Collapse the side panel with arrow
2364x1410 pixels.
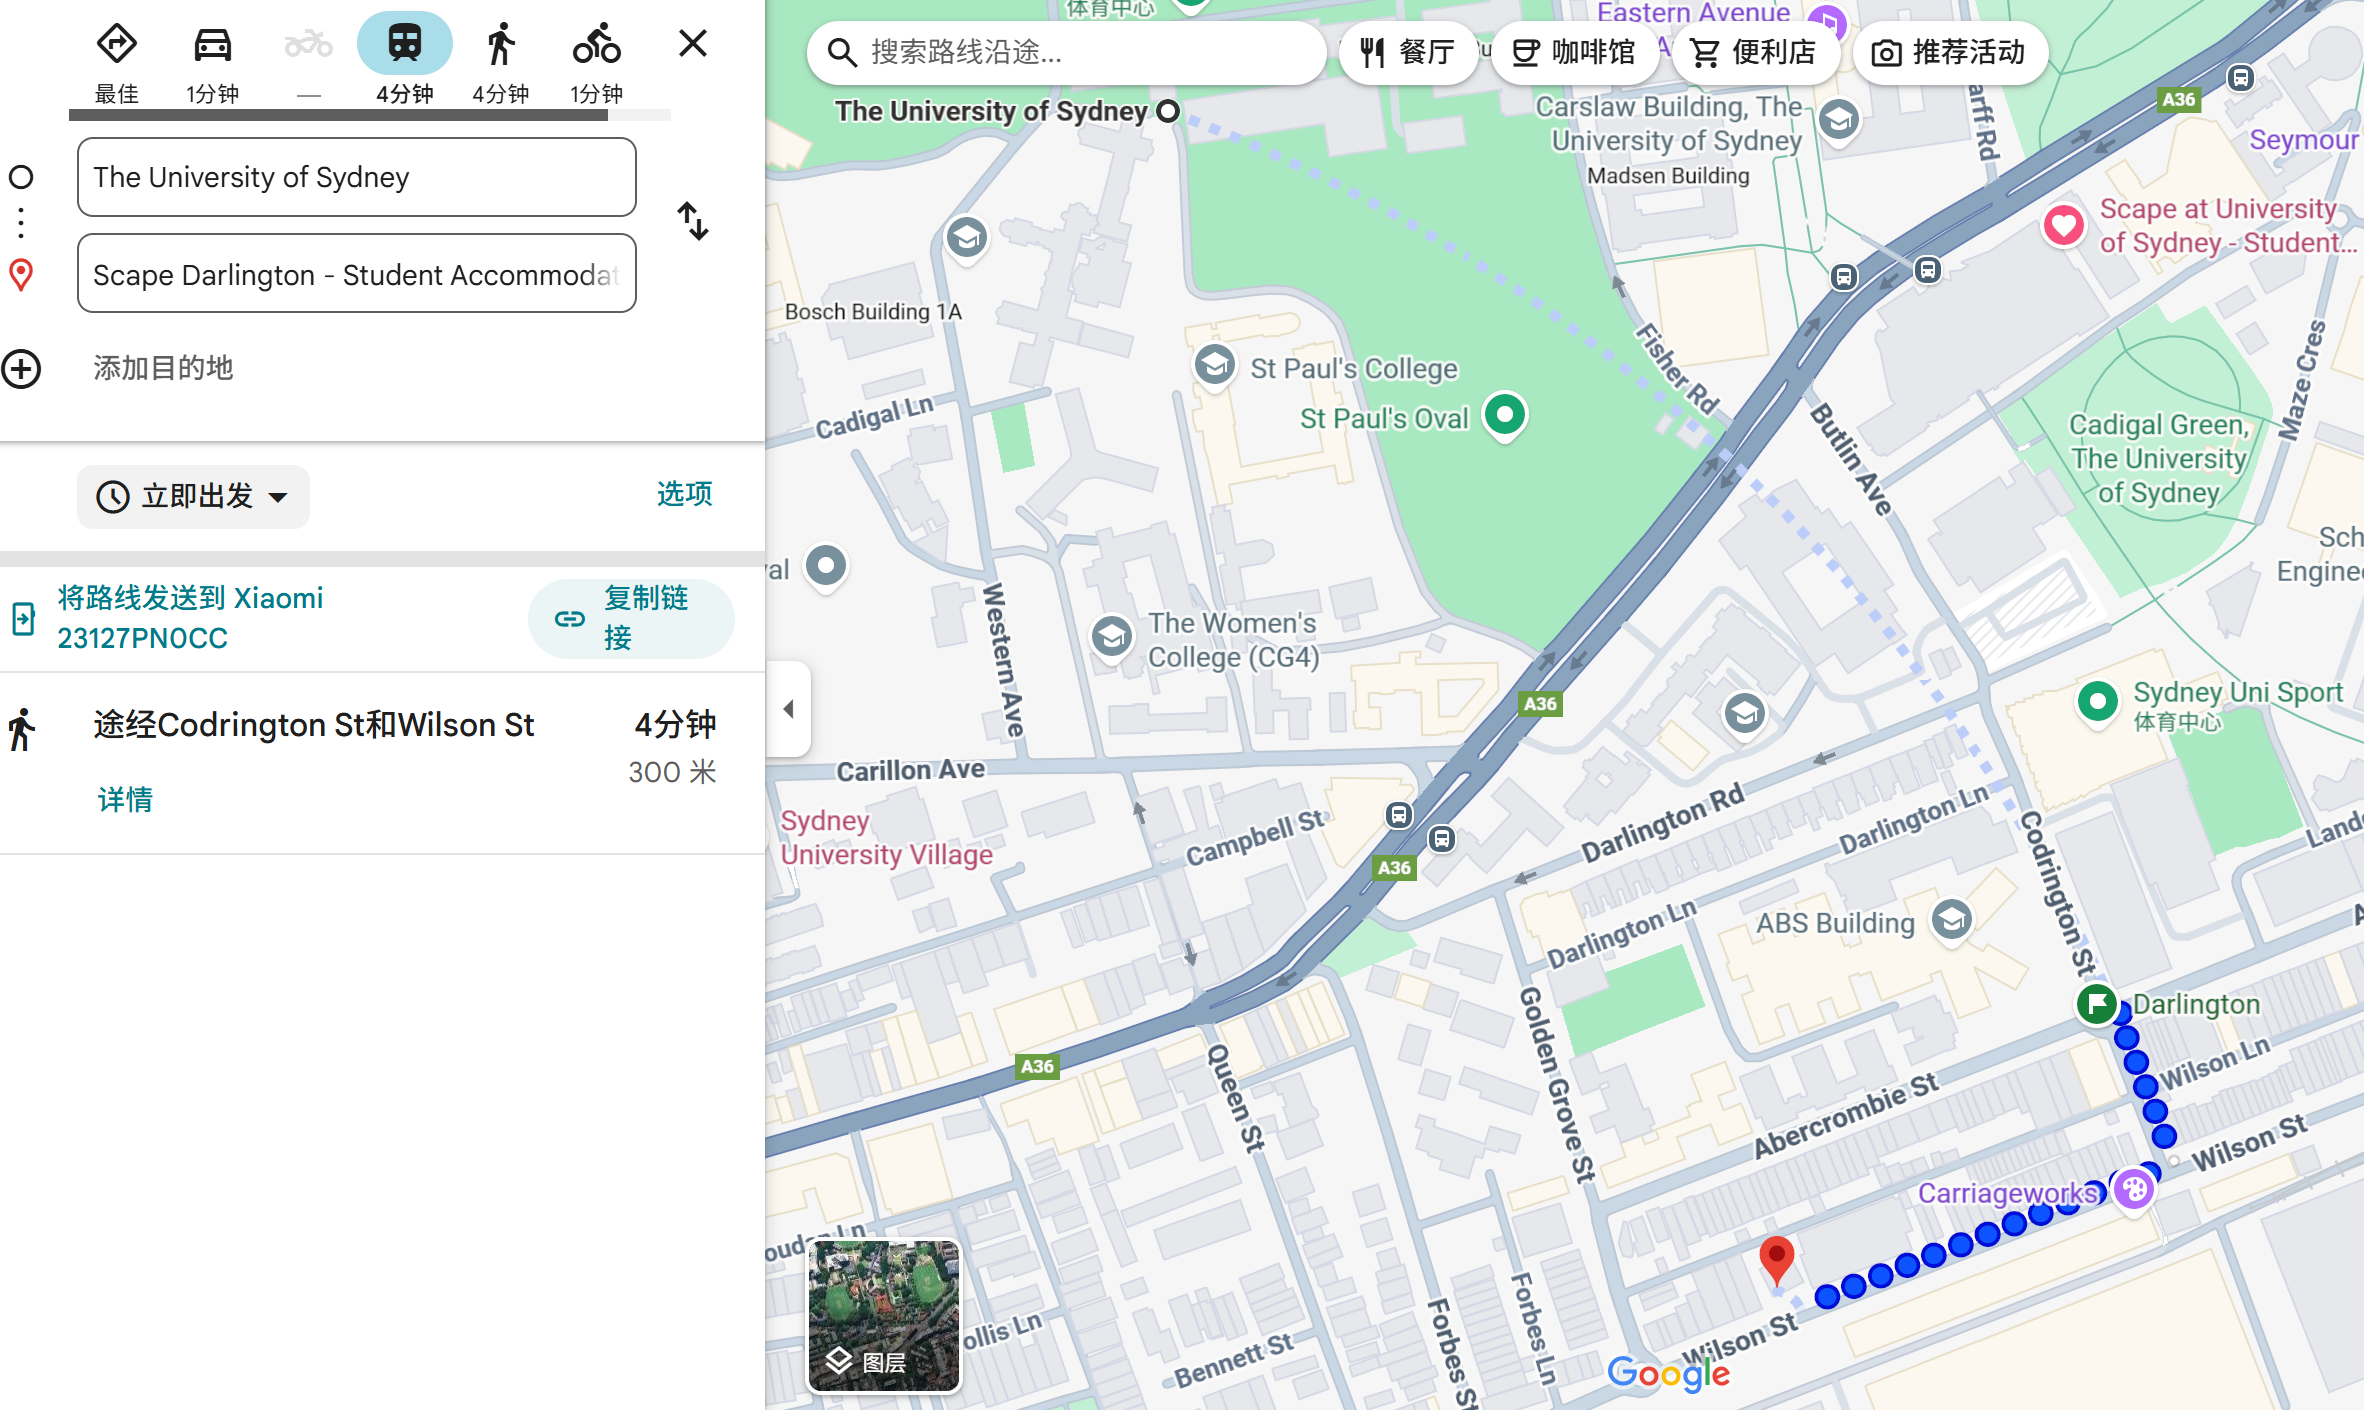pyautogui.click(x=789, y=709)
